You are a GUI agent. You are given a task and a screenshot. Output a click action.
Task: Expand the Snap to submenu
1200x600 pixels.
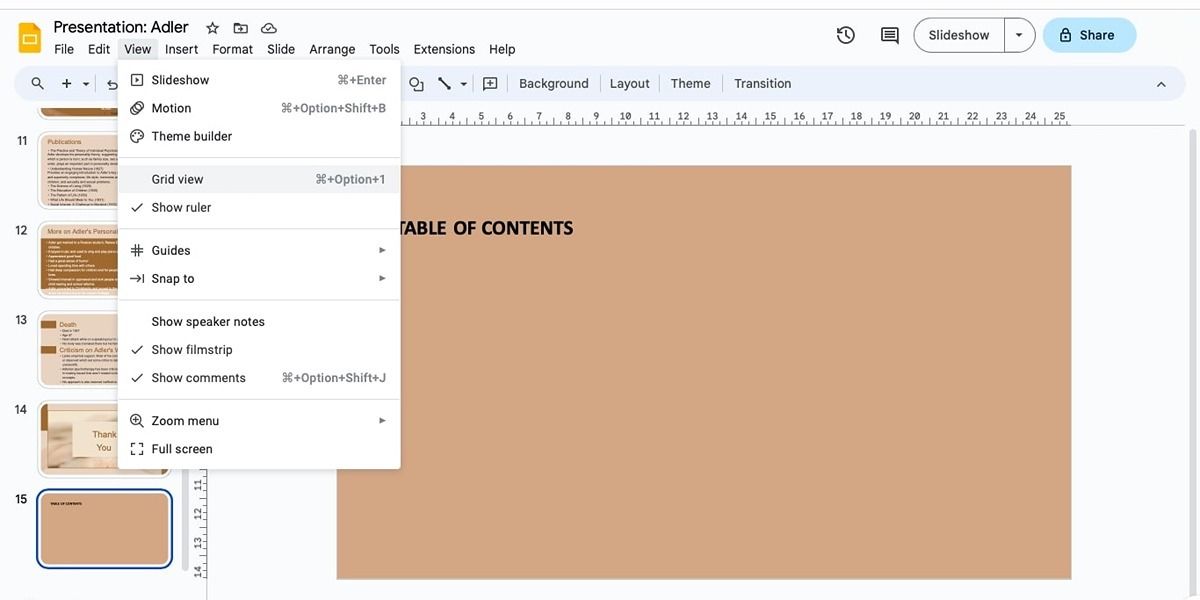coord(173,278)
